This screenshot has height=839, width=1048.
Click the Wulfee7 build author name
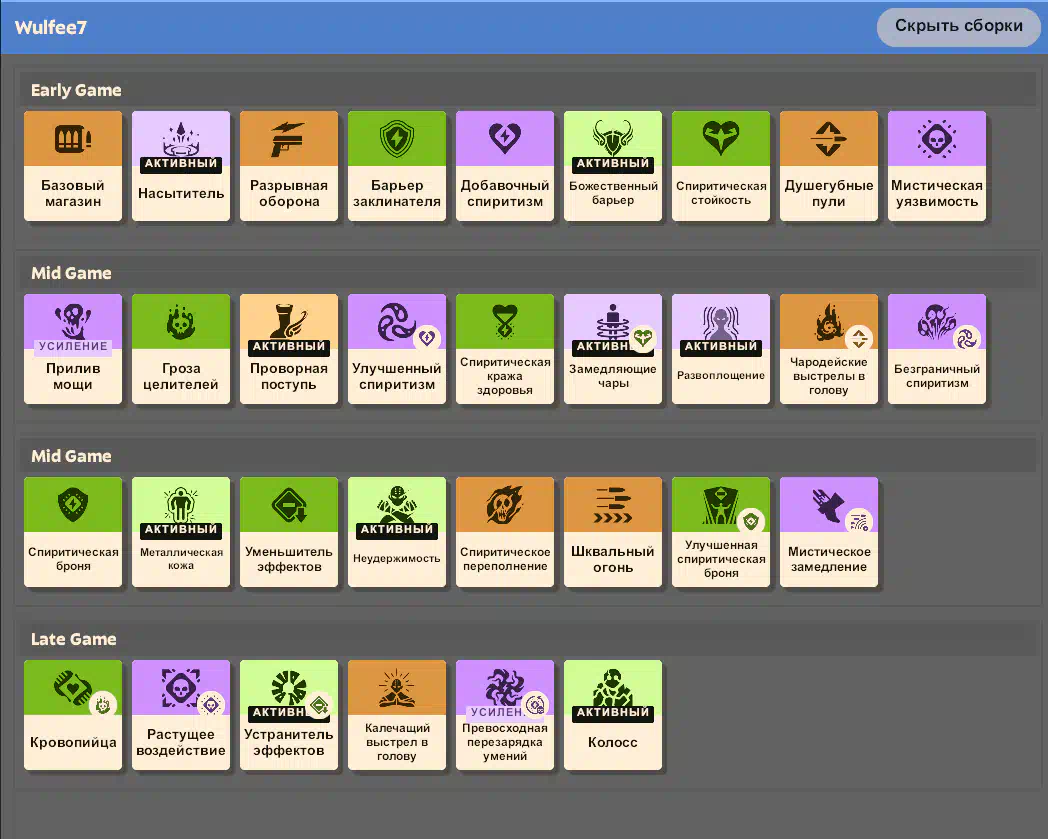click(x=50, y=27)
